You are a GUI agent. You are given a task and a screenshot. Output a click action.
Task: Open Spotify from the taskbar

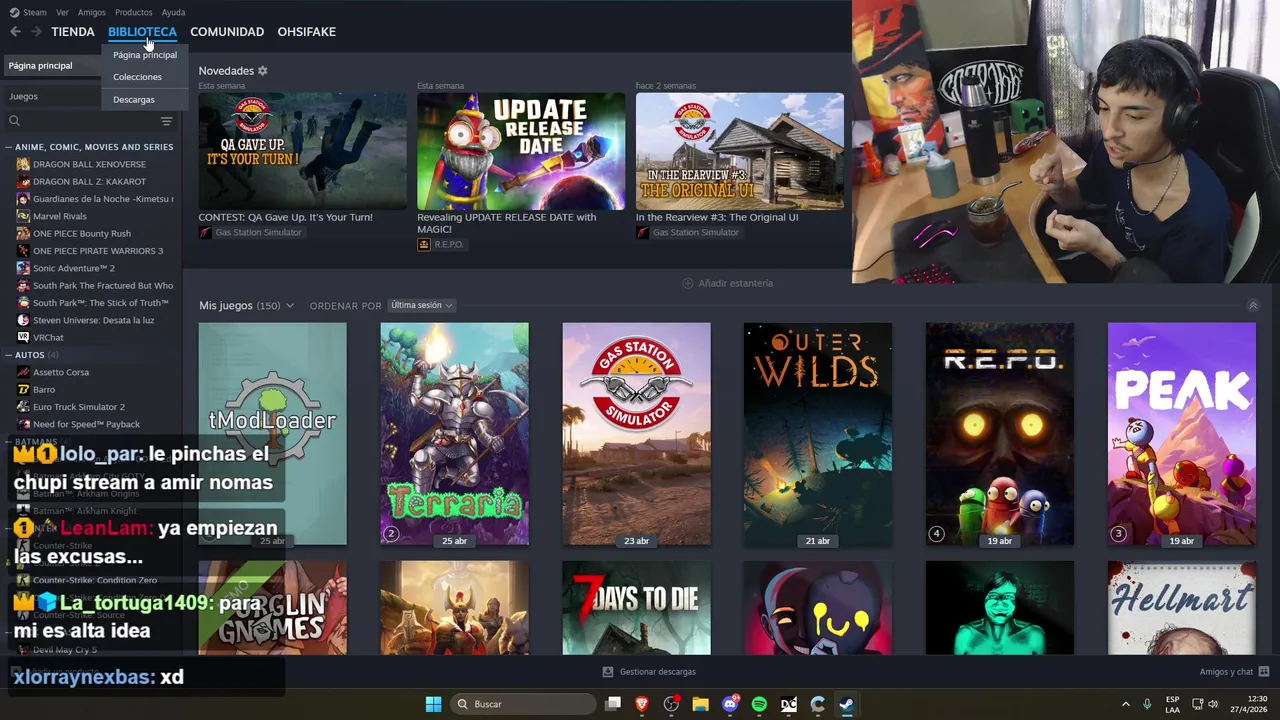(x=759, y=704)
